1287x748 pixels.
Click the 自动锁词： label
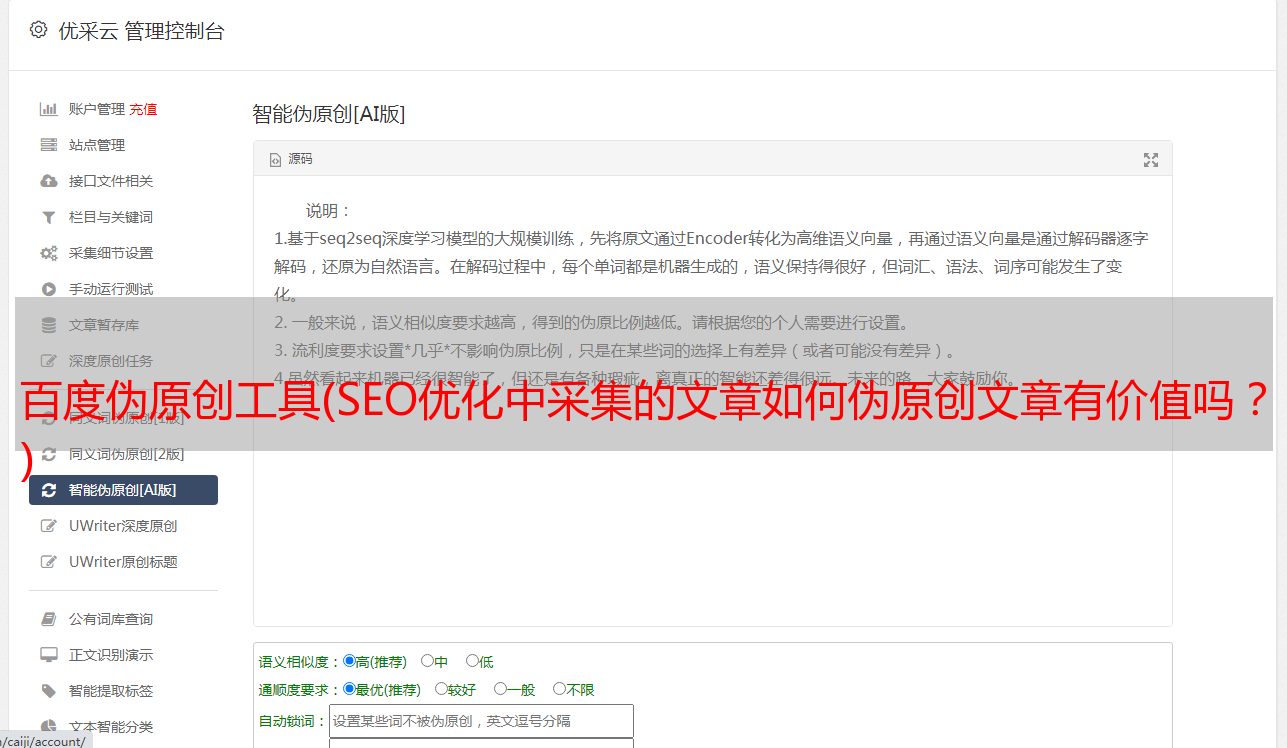pos(293,721)
